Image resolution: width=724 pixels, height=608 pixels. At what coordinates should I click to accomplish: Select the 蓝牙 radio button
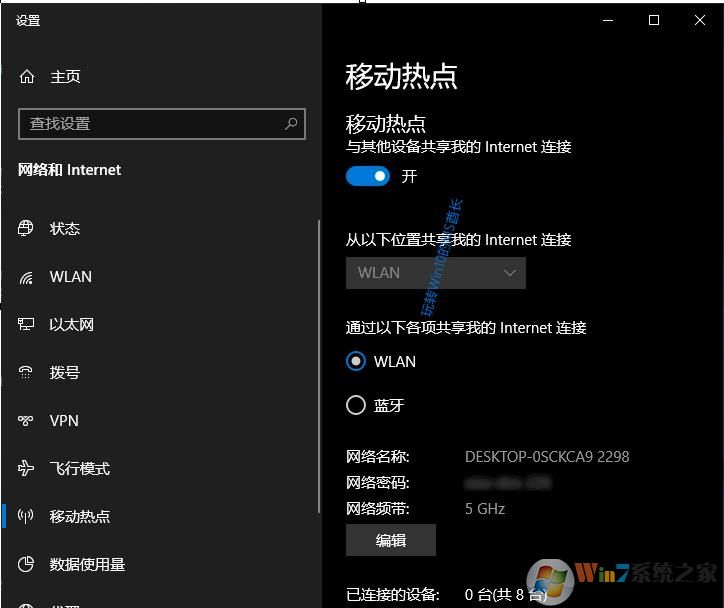tap(356, 405)
